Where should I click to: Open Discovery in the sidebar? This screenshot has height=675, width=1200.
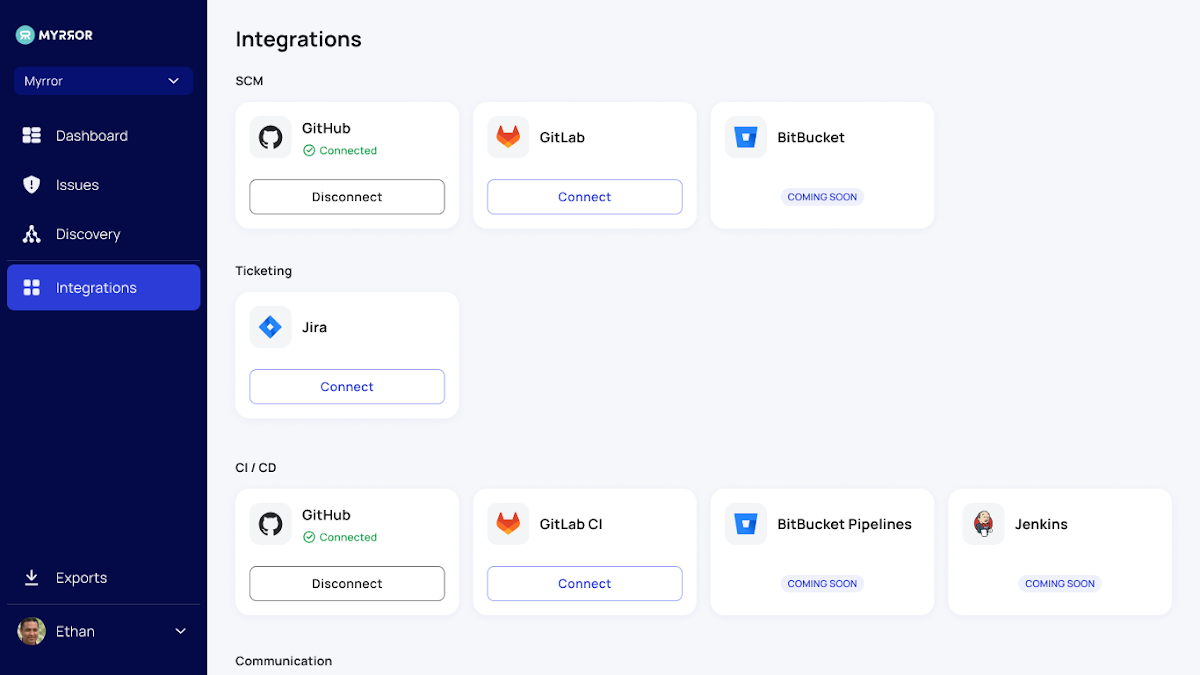click(x=87, y=234)
